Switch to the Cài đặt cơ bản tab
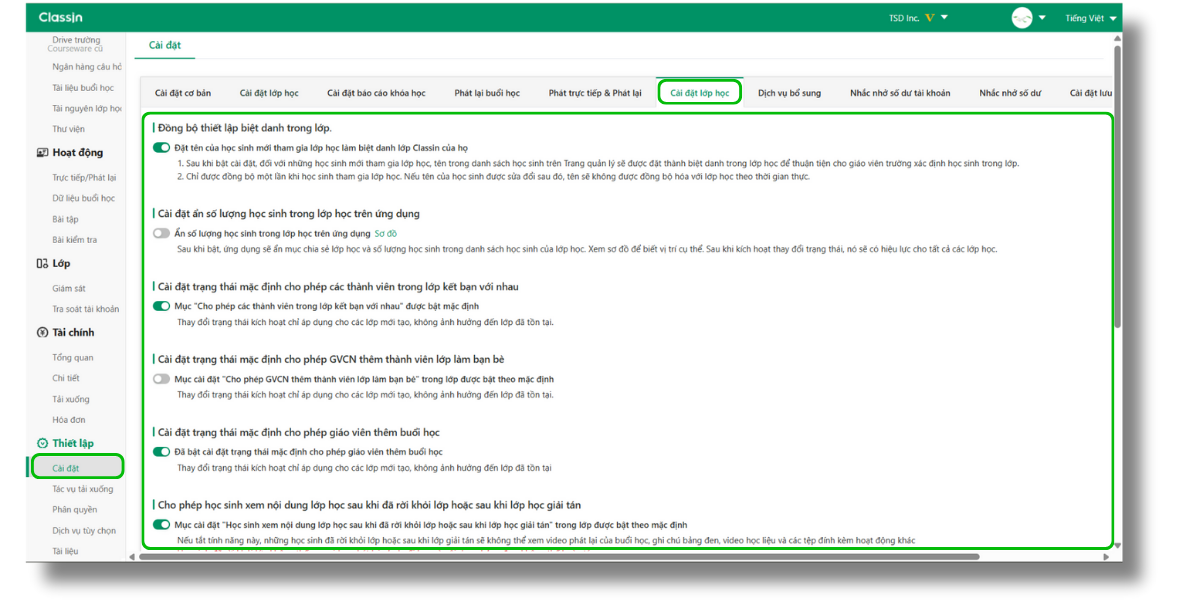Image resolution: width=1187 pixels, height=606 pixels. point(183,93)
